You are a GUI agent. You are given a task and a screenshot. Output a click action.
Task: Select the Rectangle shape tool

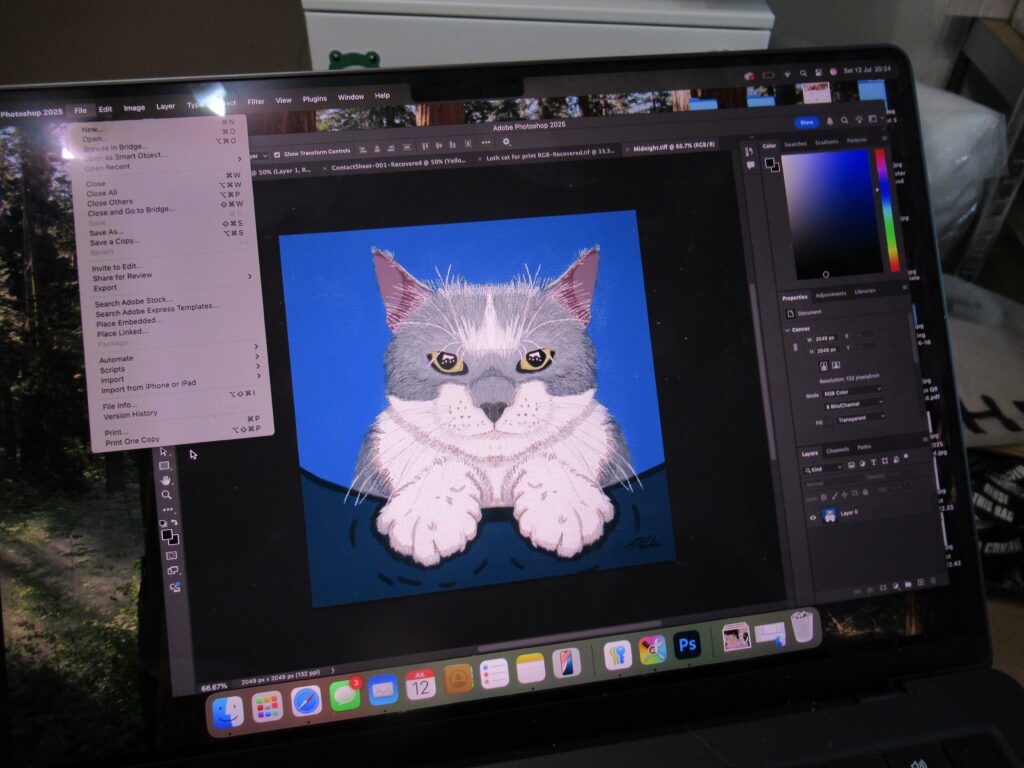pyautogui.click(x=165, y=466)
